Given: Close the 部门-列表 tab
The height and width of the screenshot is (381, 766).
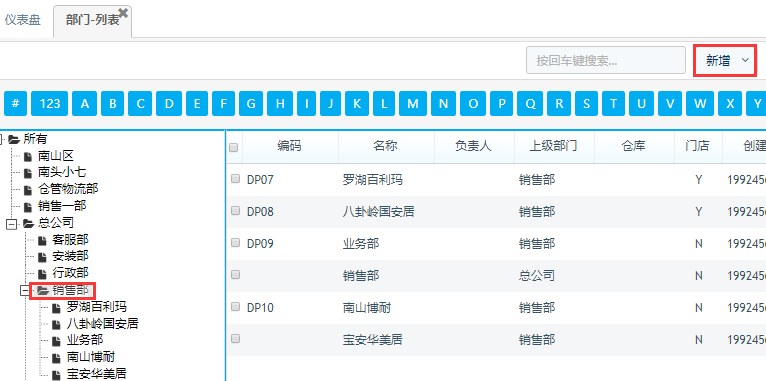Looking at the screenshot, I should (x=123, y=14).
